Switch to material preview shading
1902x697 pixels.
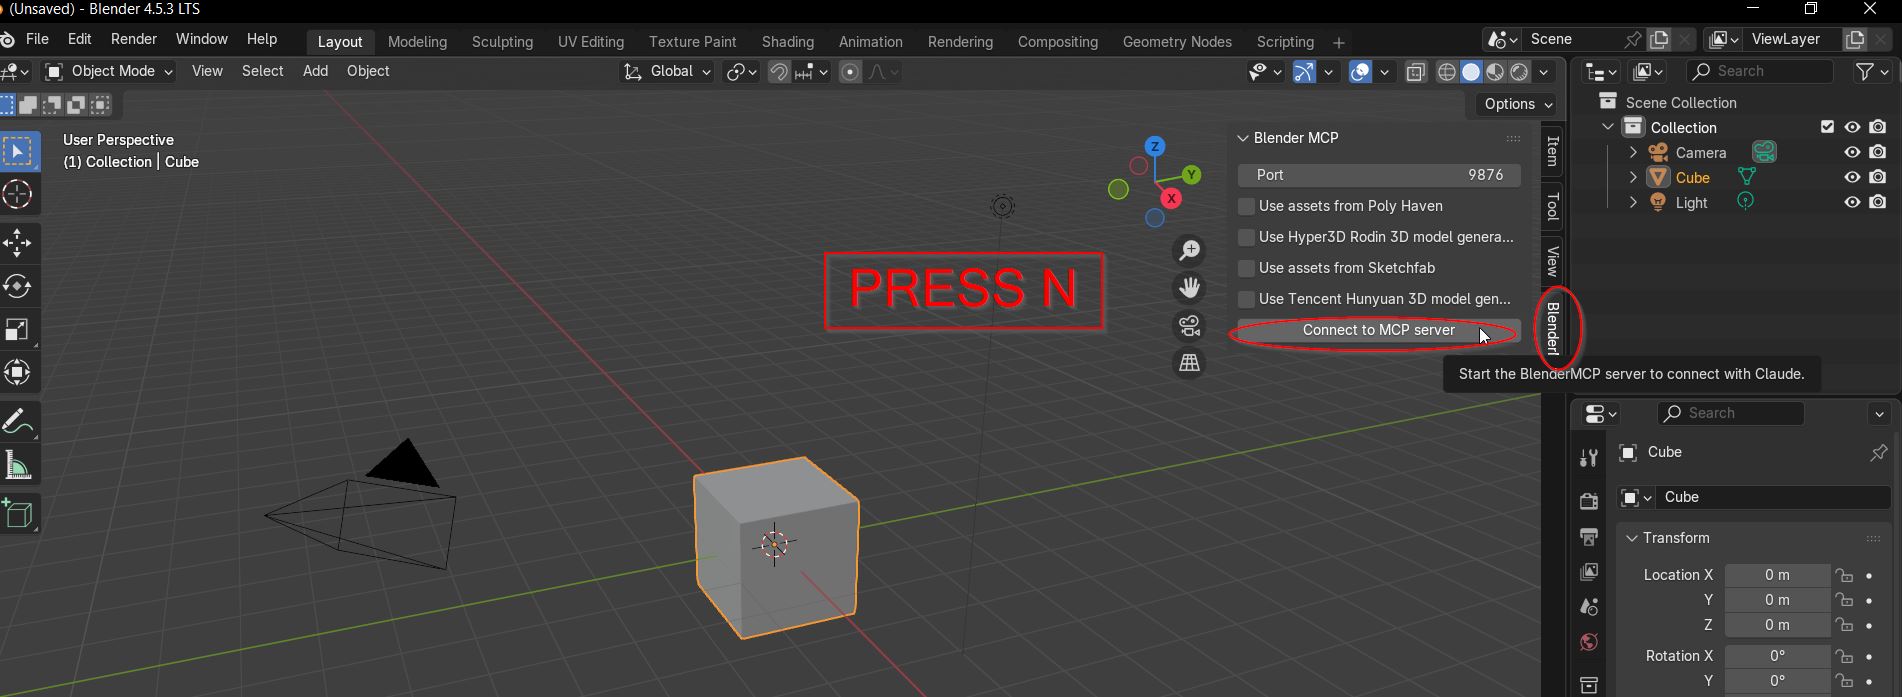click(1495, 72)
